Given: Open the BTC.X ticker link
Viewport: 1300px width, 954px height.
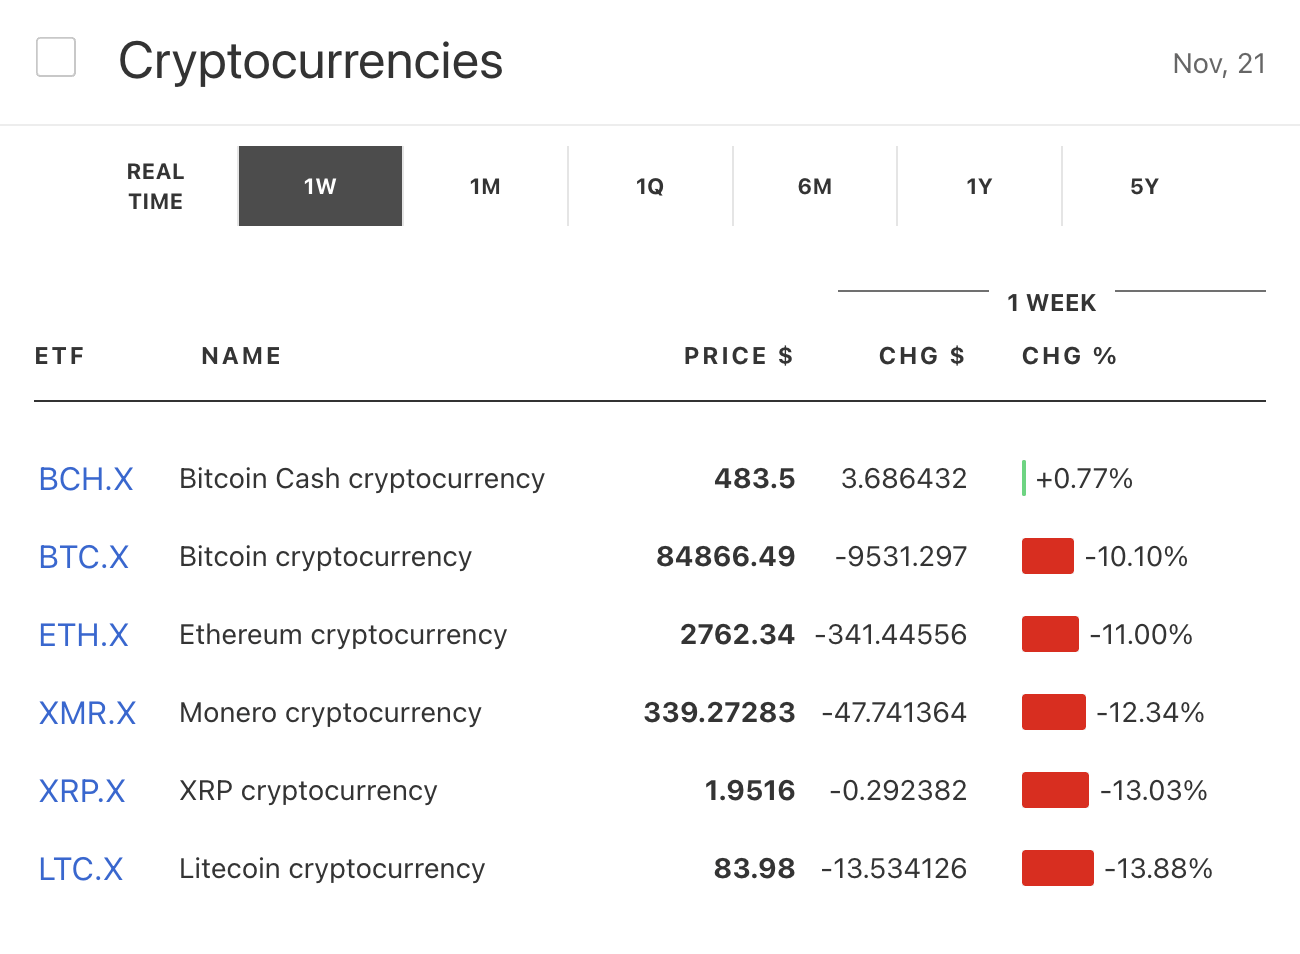Looking at the screenshot, I should point(84,557).
